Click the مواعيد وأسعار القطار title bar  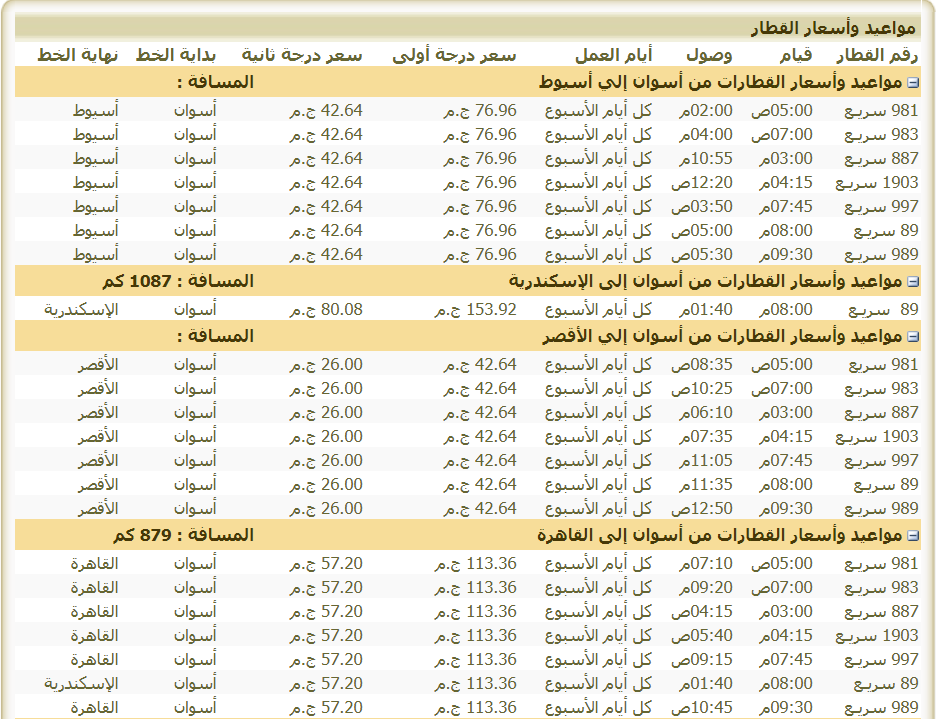(x=468, y=28)
